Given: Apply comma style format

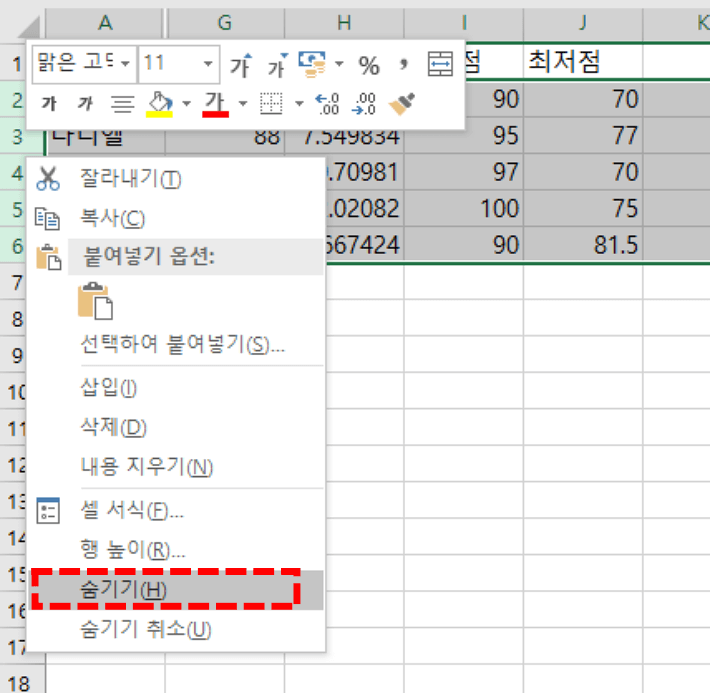Looking at the screenshot, I should 403,64.
